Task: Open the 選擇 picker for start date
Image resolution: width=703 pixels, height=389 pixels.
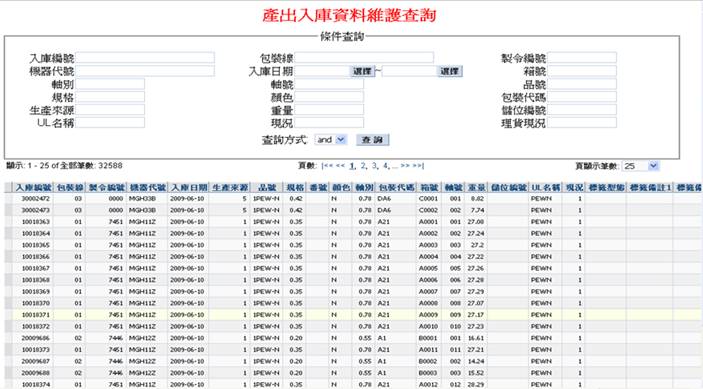Action: [x=362, y=71]
